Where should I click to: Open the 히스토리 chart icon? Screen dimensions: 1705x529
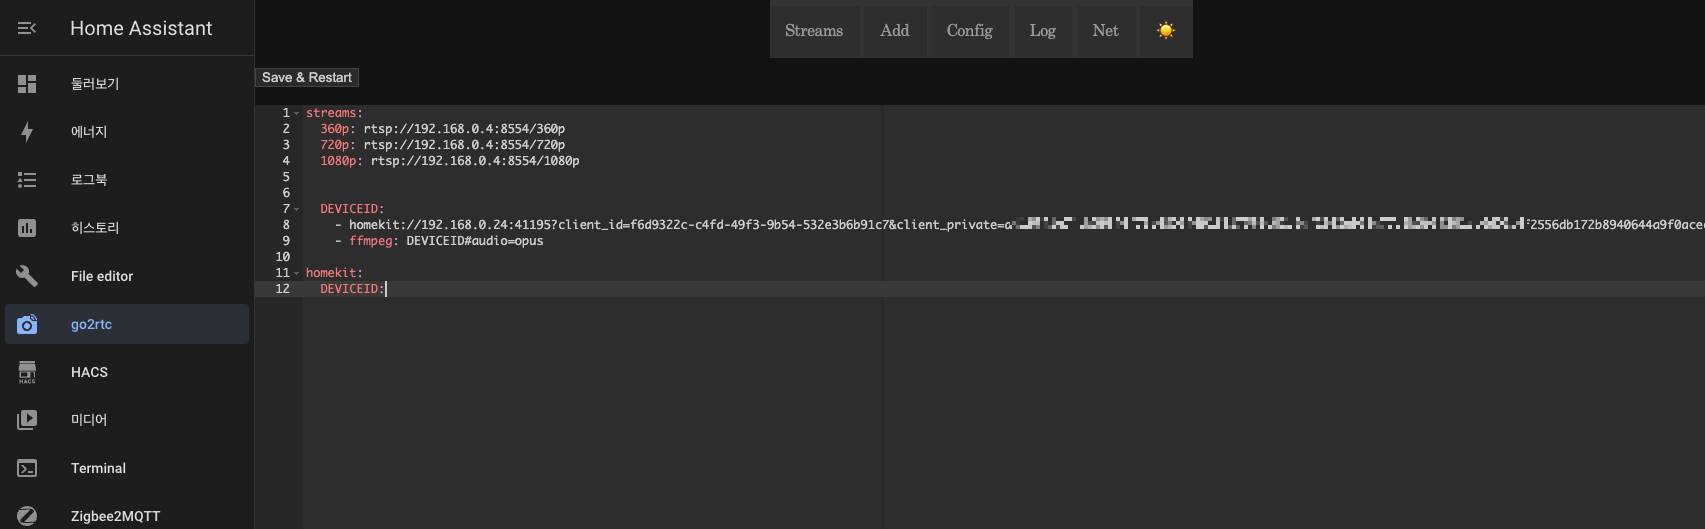[x=27, y=228]
